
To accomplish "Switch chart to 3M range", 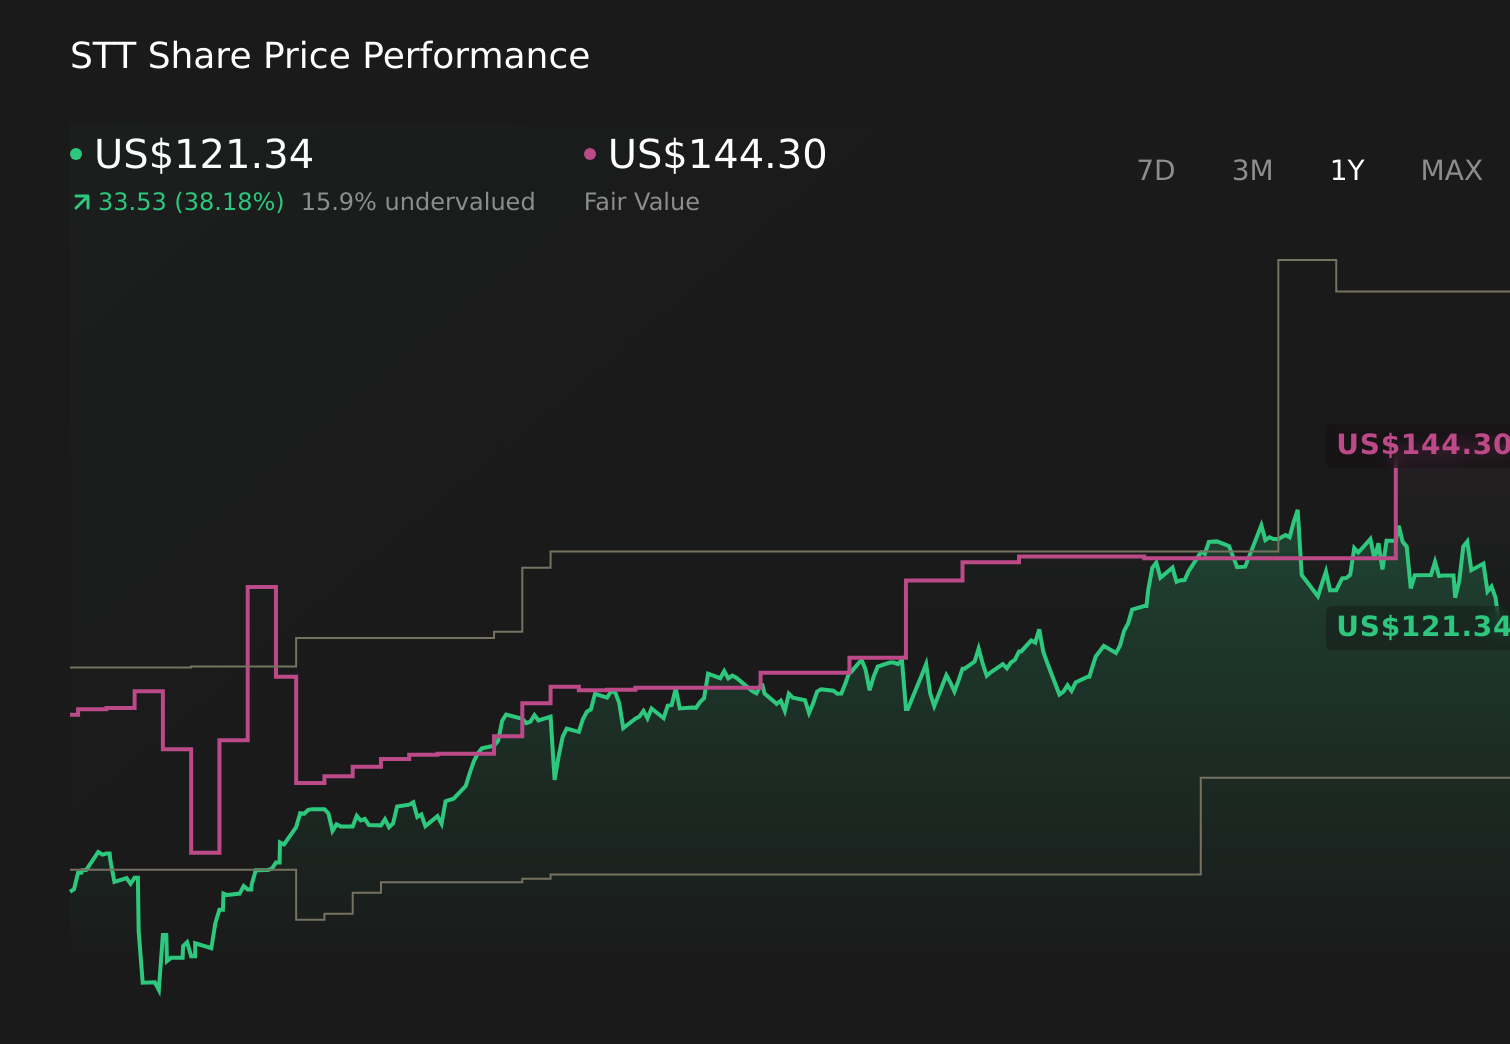I will pyautogui.click(x=1252, y=171).
